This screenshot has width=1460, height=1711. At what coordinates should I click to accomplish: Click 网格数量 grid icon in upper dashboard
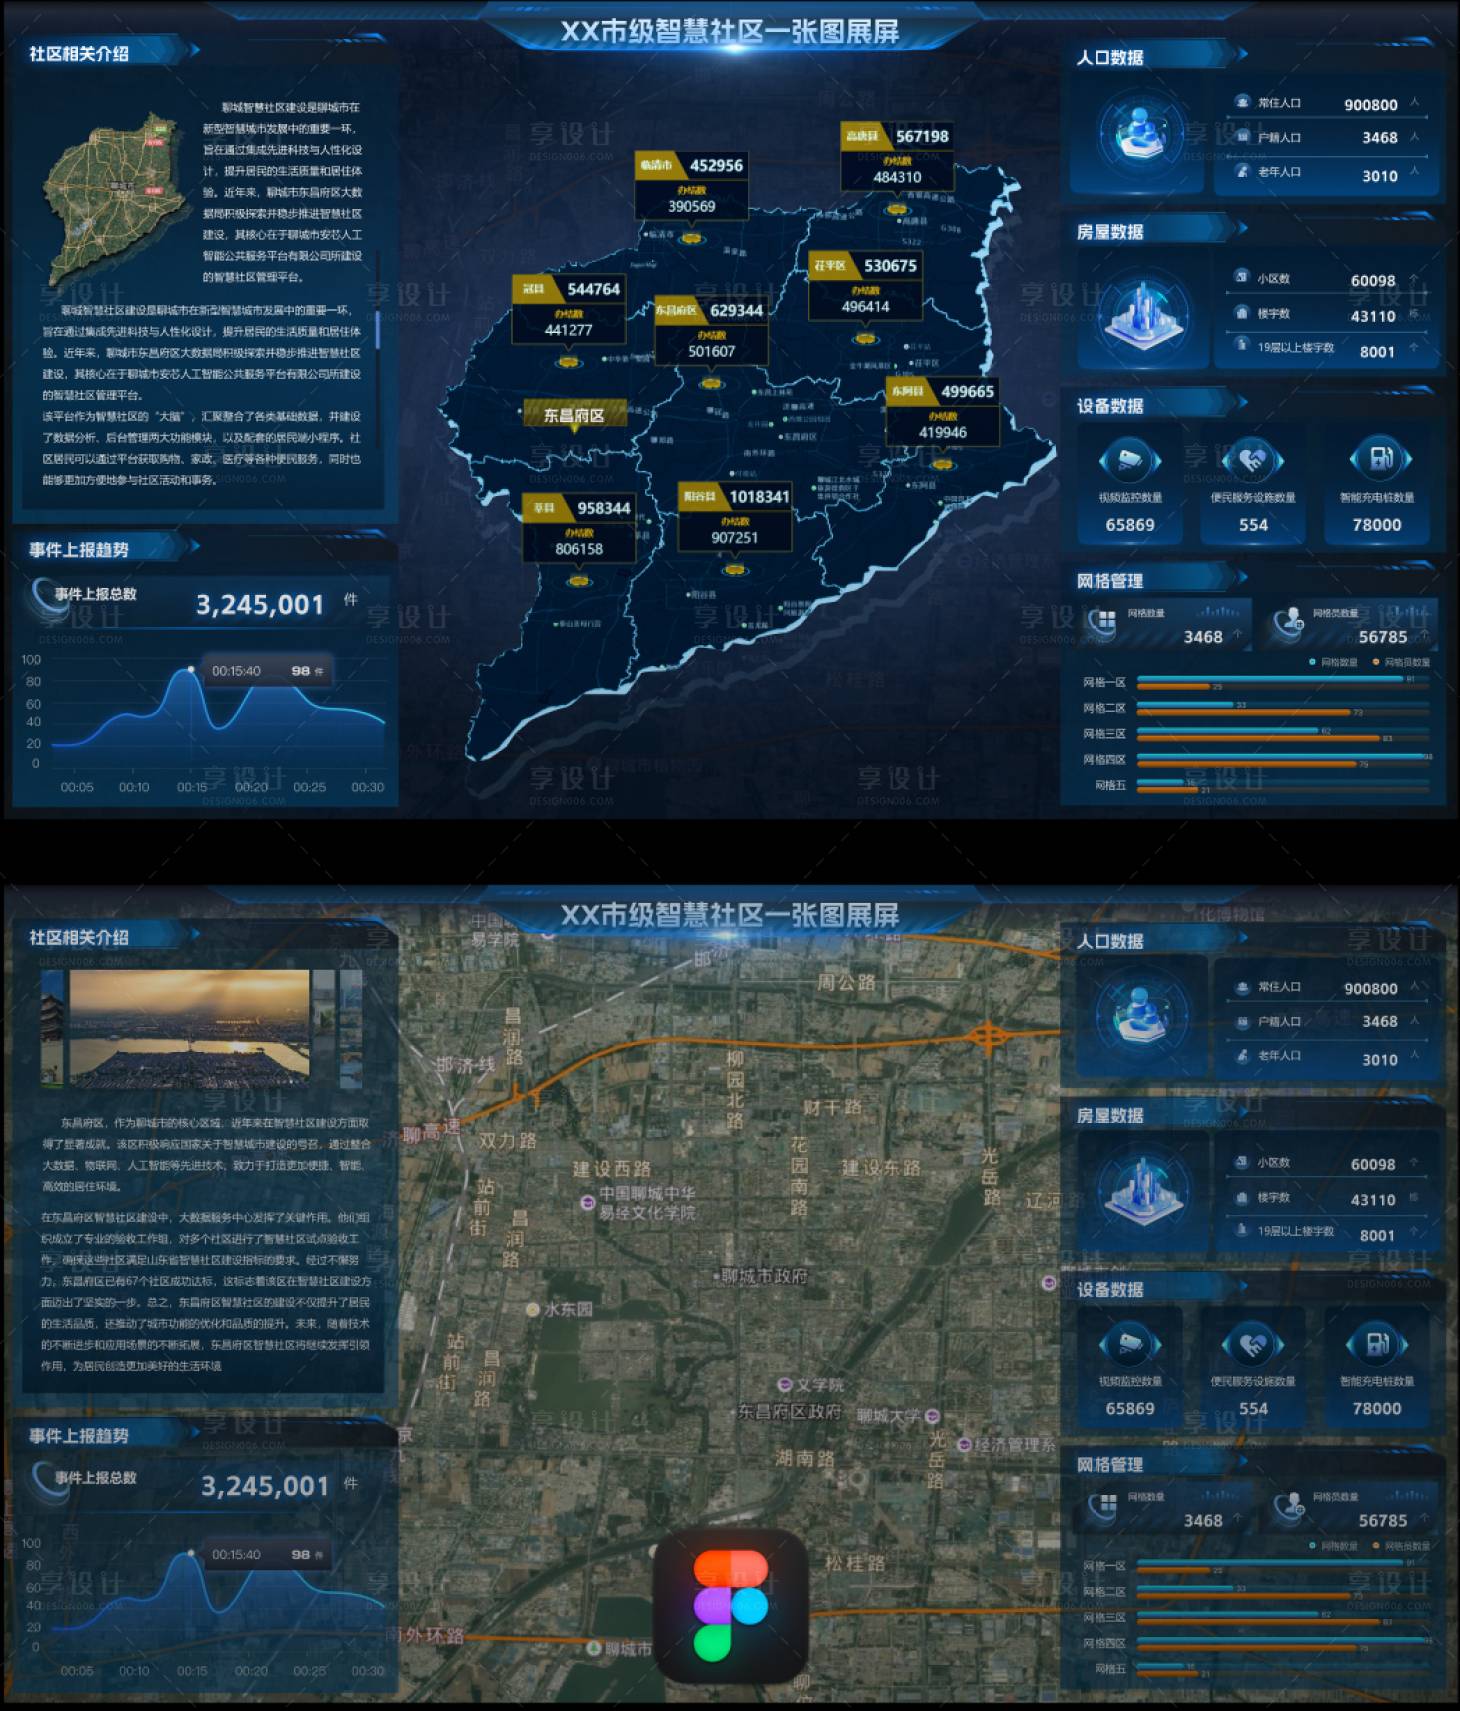pos(1103,622)
